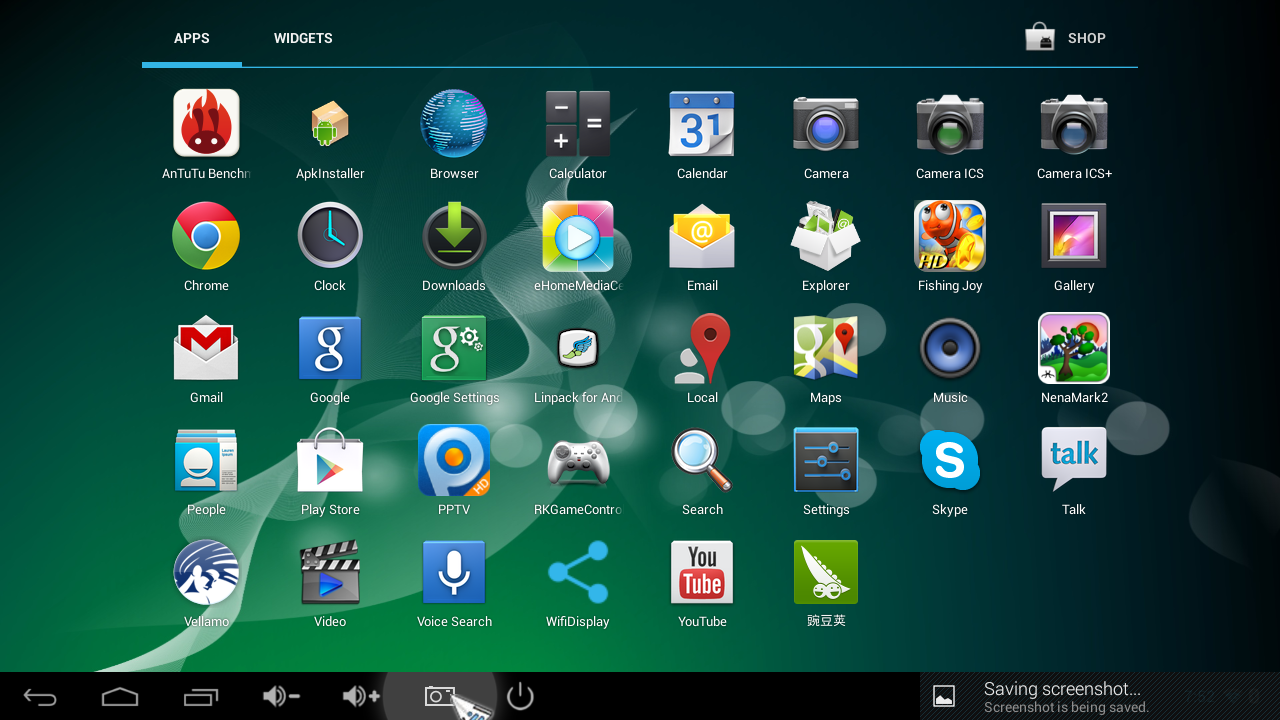This screenshot has width=1280, height=720.
Task: Open the Camera ICS app
Action: point(950,124)
